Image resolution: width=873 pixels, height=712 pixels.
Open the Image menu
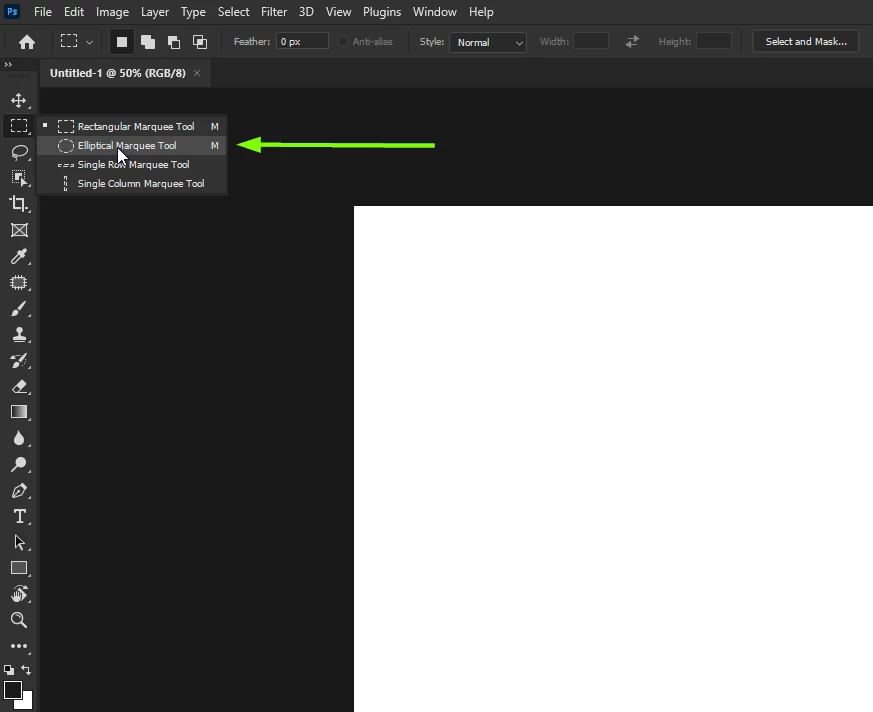click(x=112, y=12)
